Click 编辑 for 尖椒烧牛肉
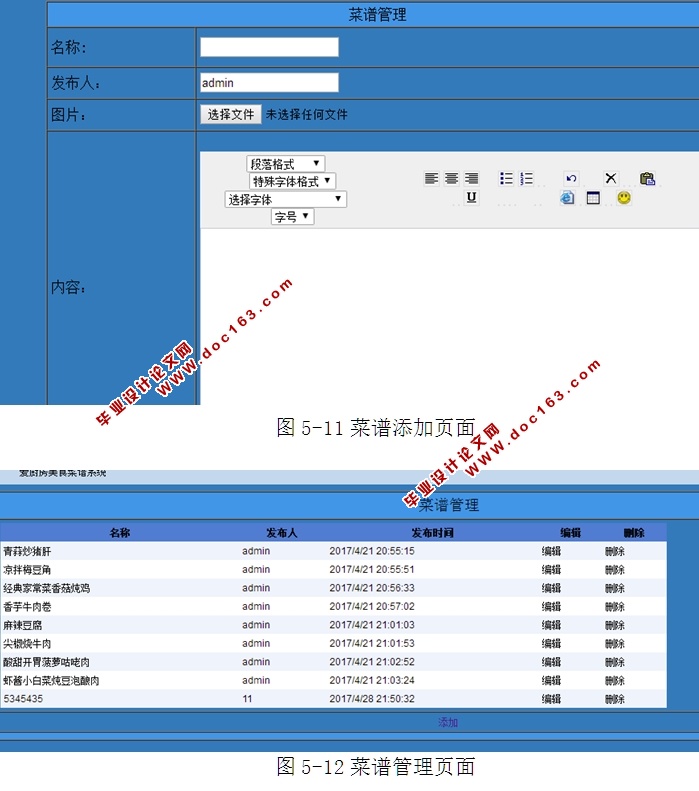Screen dimensions: 699x791 point(551,644)
